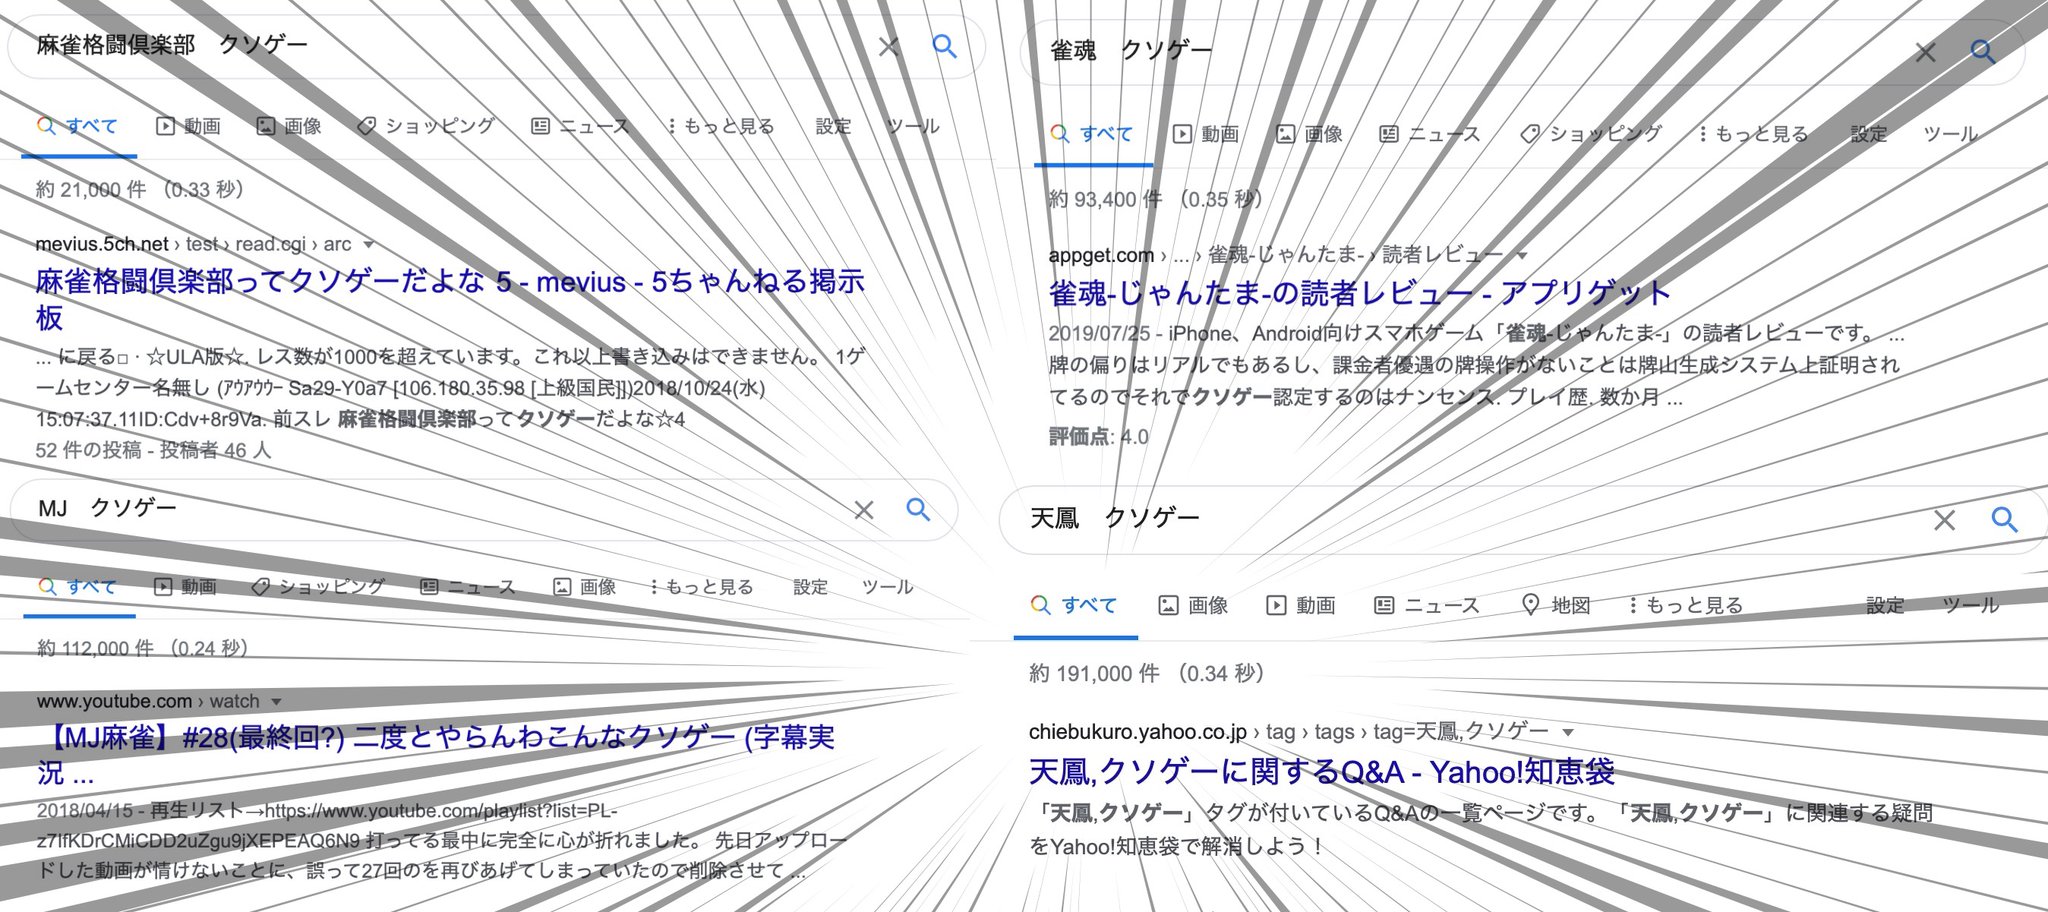Select the 画像 tab in 麻雀格闘倶楽部 search
This screenshot has height=912, width=2048.
[289, 126]
